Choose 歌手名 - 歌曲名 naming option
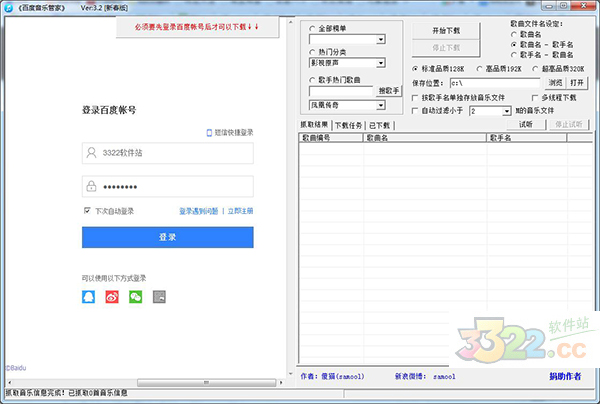600x404 pixels. pyautogui.click(x=514, y=55)
